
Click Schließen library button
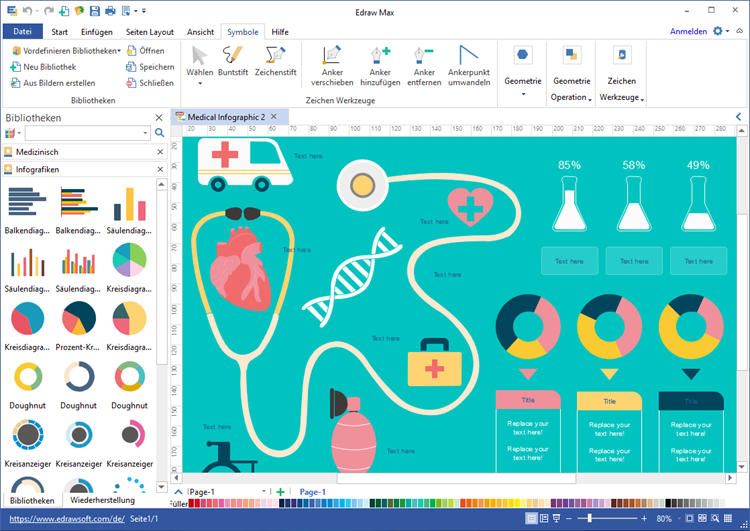coord(150,83)
